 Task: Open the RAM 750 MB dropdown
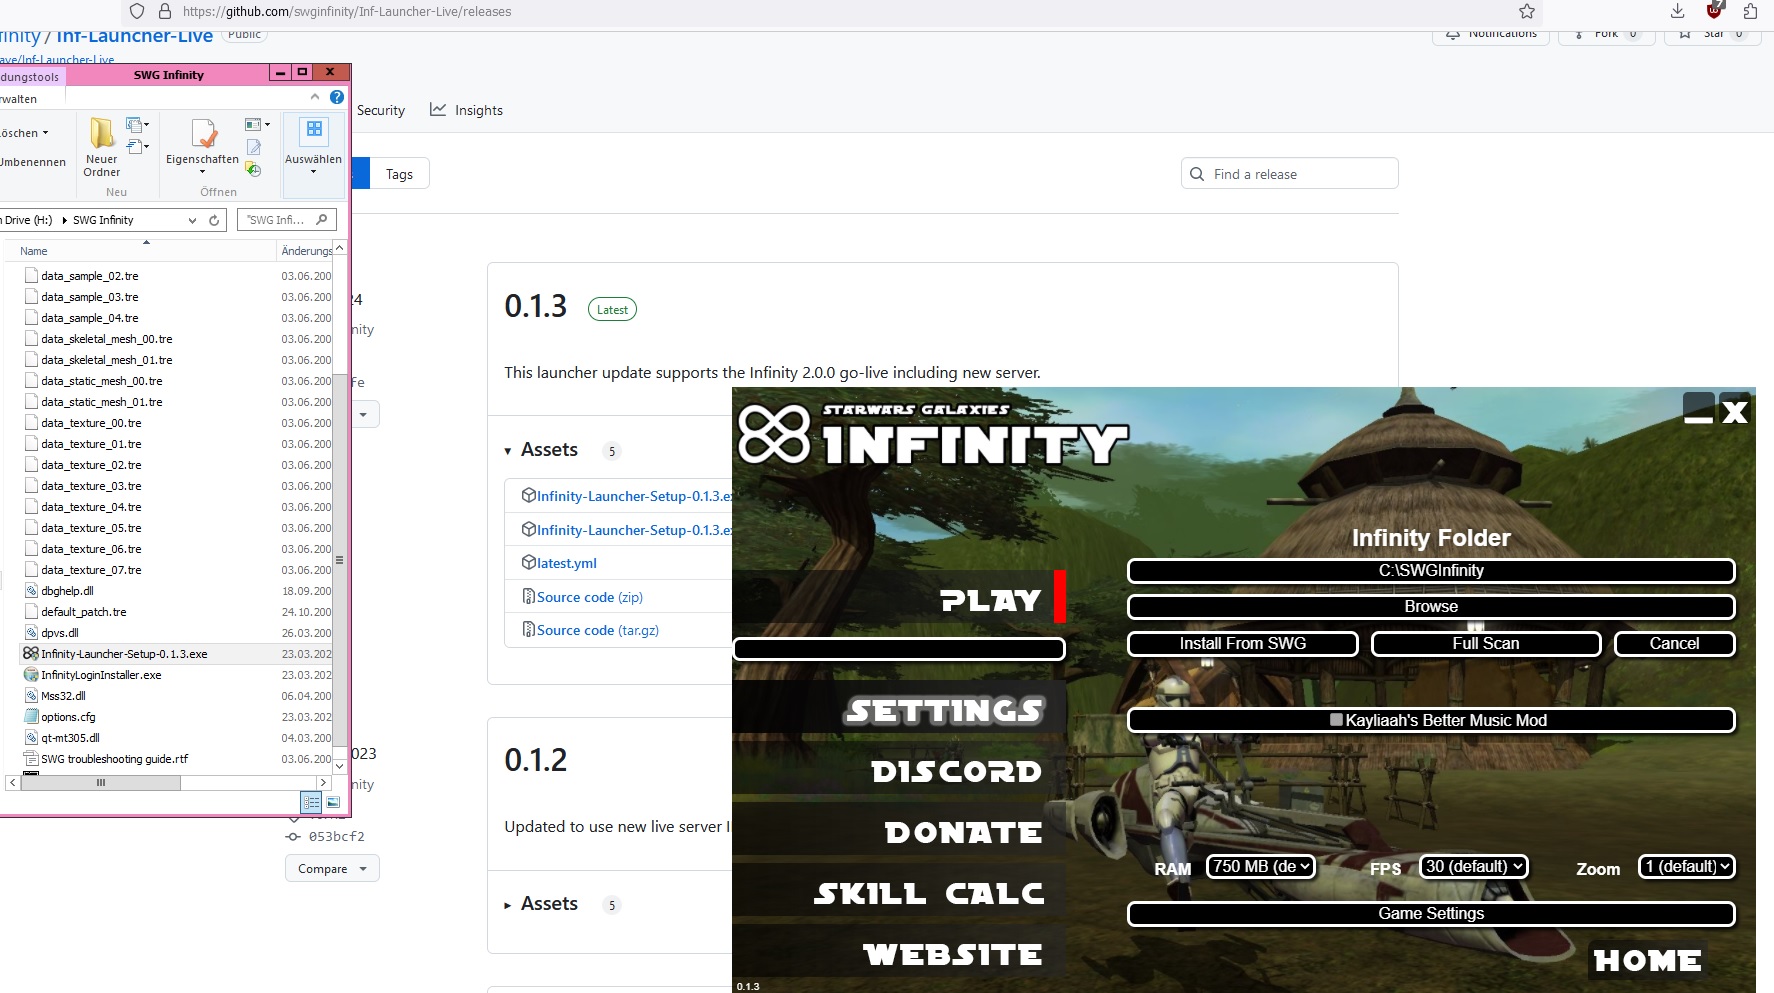click(1260, 867)
